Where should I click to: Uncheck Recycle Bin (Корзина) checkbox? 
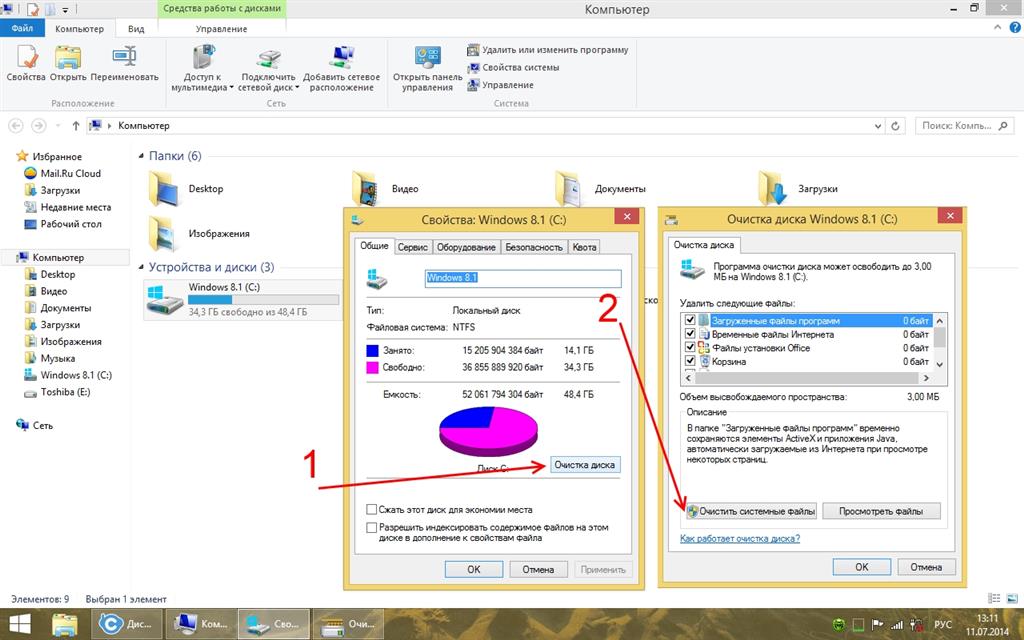point(690,361)
